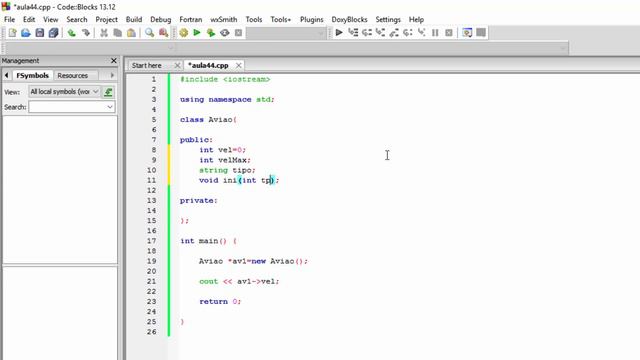
Task: Rebuild the project using circular arrows icon
Action: [224, 33]
